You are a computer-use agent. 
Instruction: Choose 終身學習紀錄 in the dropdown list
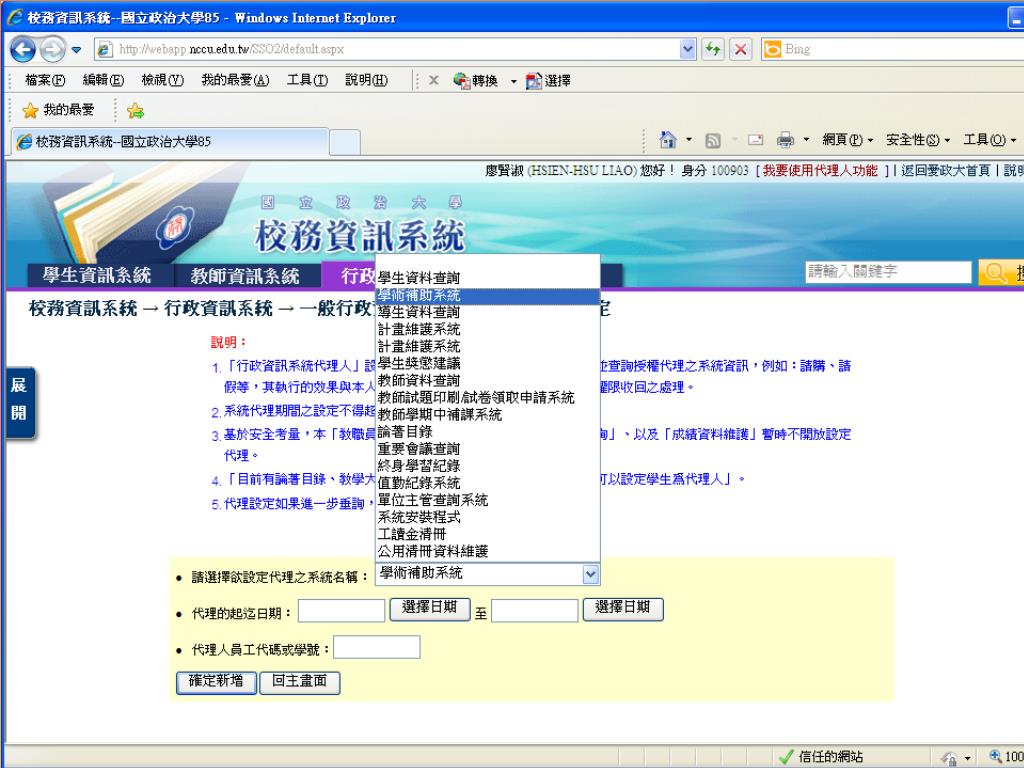[x=487, y=466]
